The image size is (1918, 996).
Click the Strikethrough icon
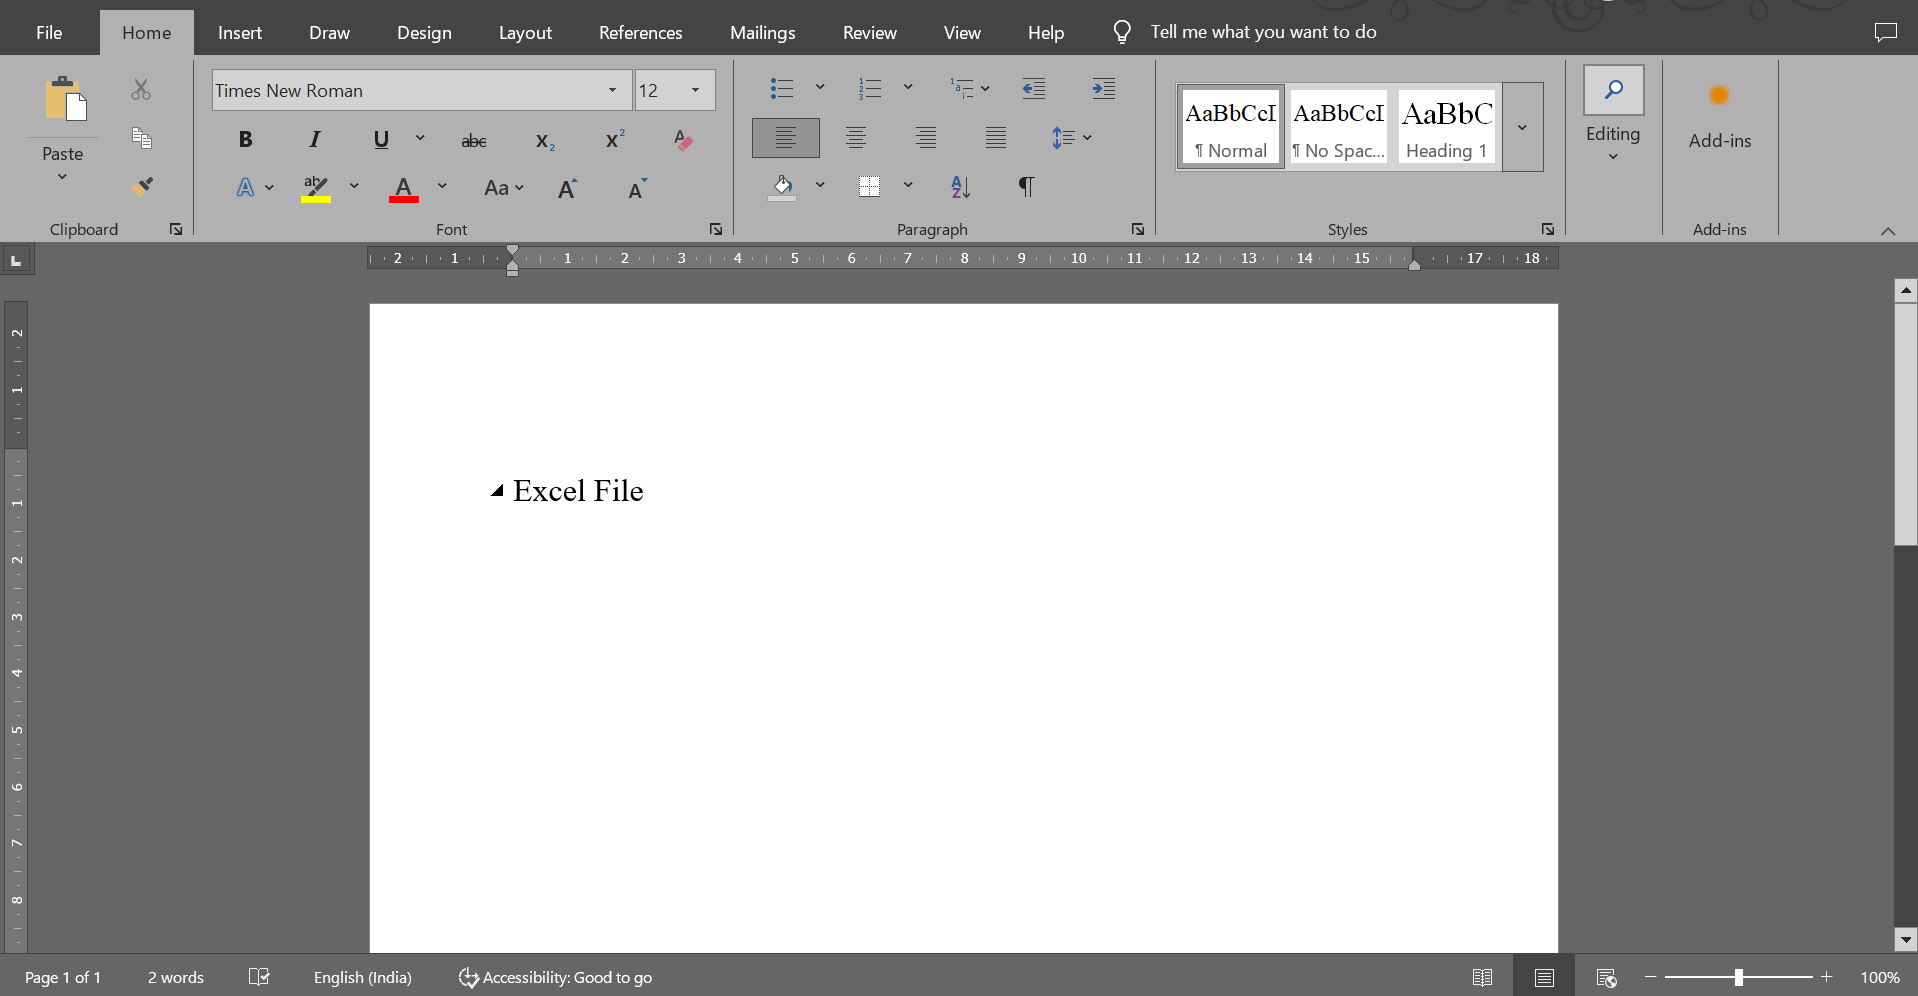click(x=474, y=140)
